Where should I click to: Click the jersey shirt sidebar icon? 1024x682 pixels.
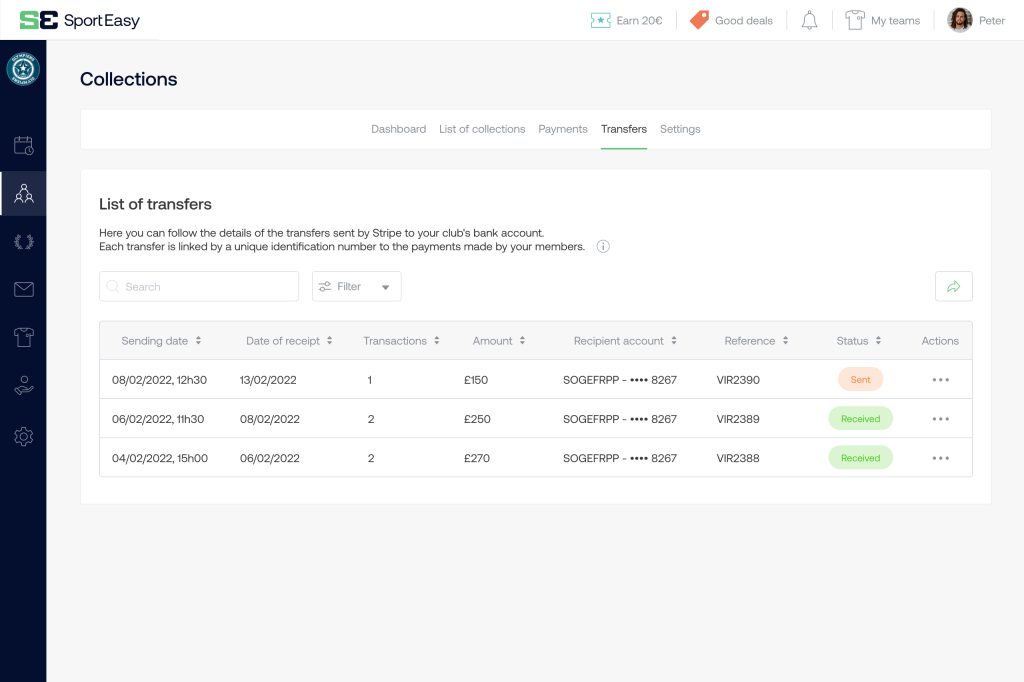[23, 338]
